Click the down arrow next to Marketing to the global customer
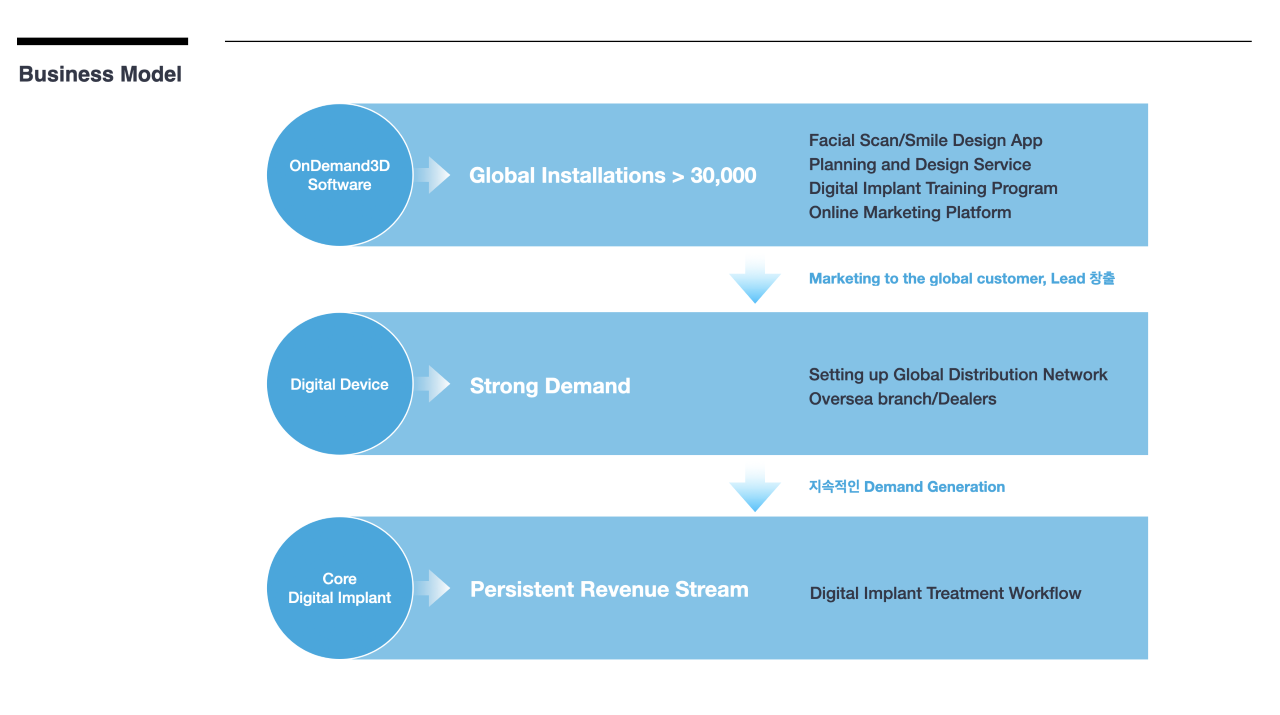The image size is (1280, 715). pyautogui.click(x=755, y=279)
